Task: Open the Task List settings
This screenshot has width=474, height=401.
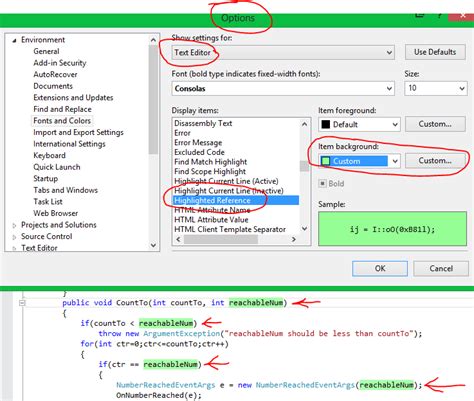Action: (x=48, y=202)
